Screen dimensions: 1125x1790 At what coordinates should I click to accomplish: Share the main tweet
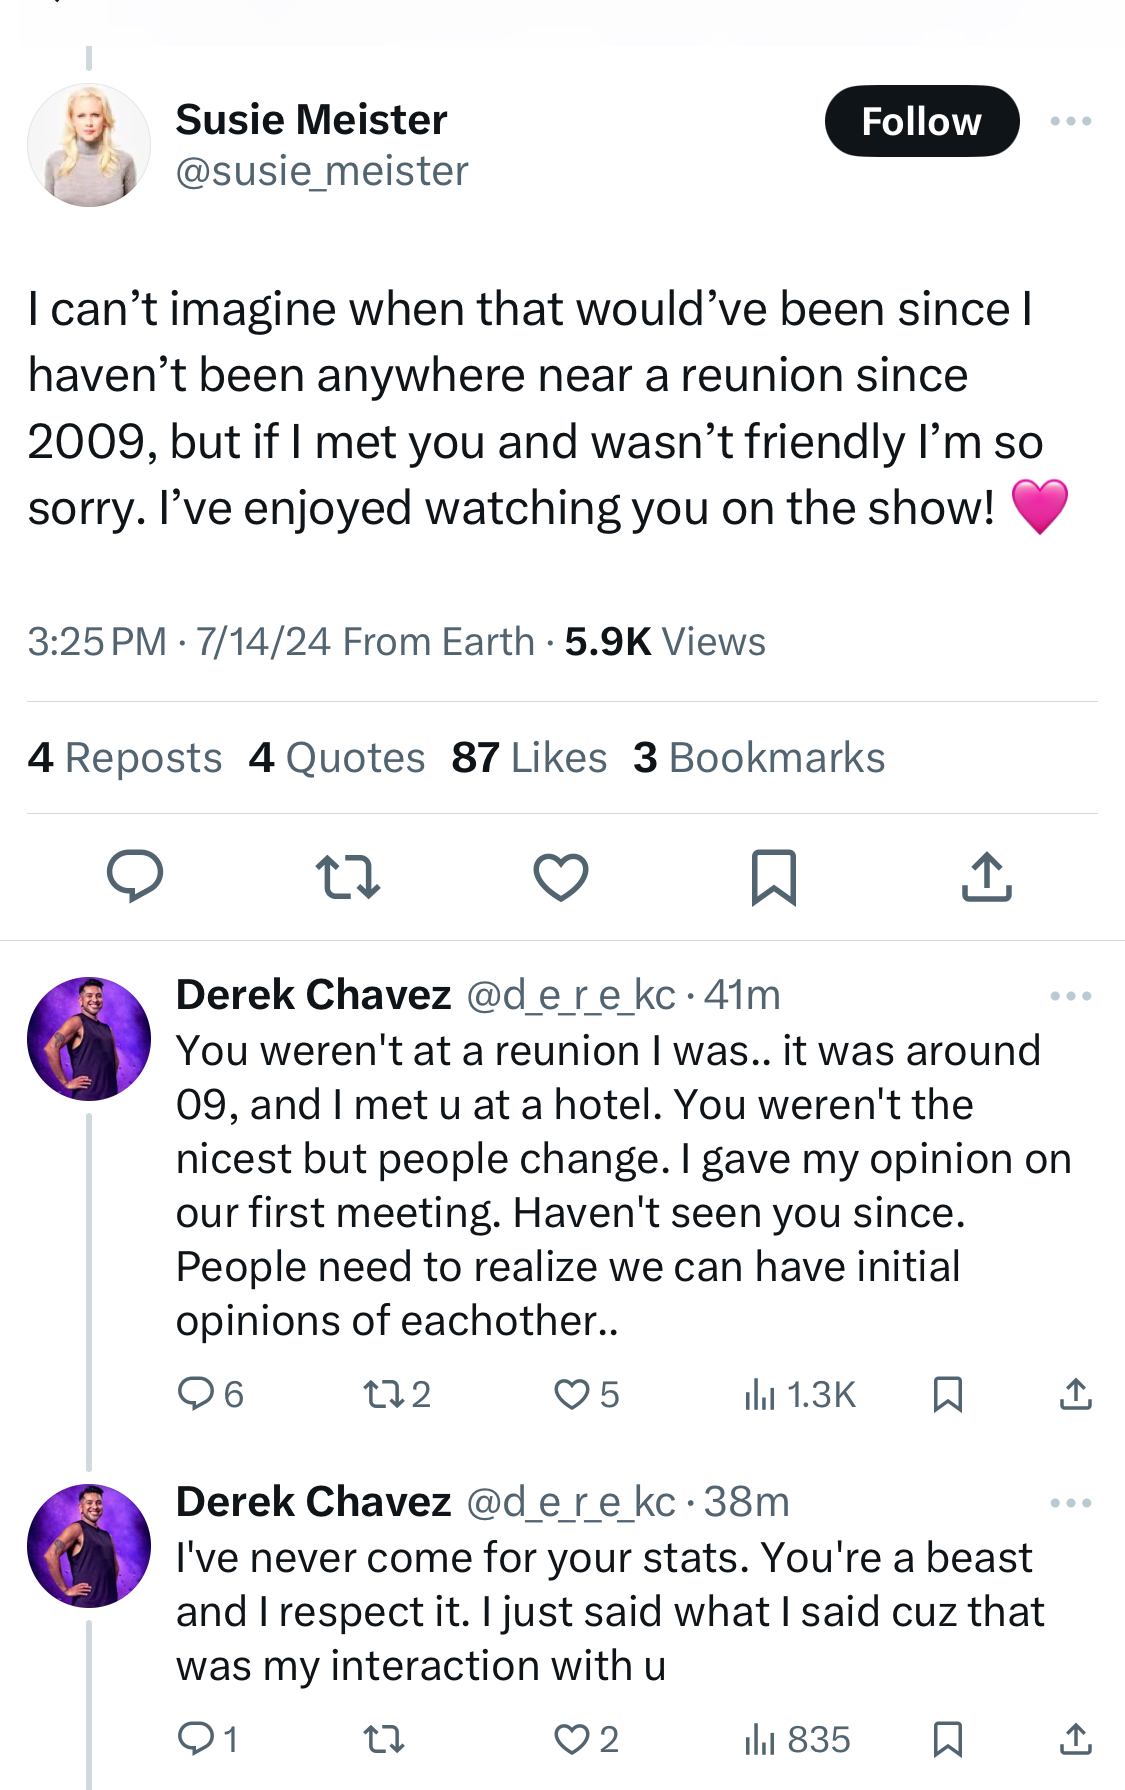[x=987, y=877]
